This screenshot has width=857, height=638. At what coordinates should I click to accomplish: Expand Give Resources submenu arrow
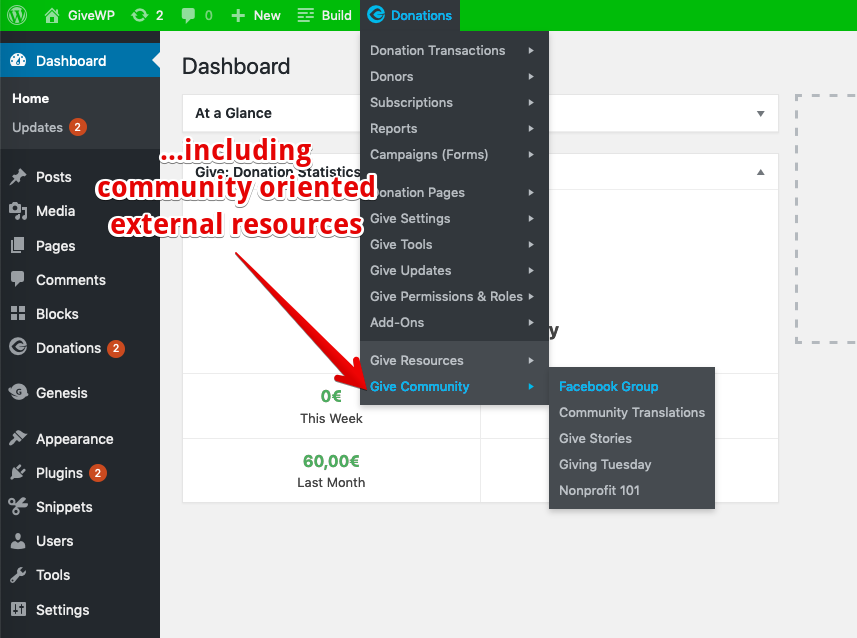pos(531,360)
